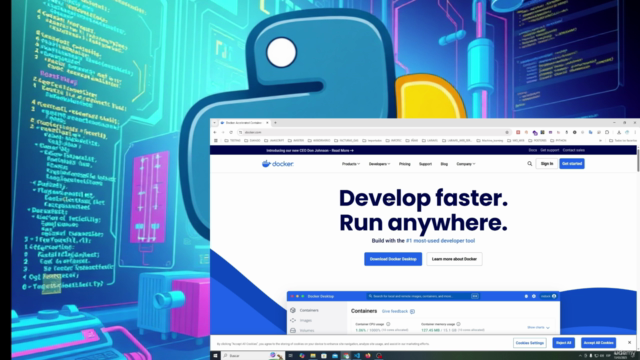Click the Docker whale logo
640x360 pixels.
(x=278, y=164)
